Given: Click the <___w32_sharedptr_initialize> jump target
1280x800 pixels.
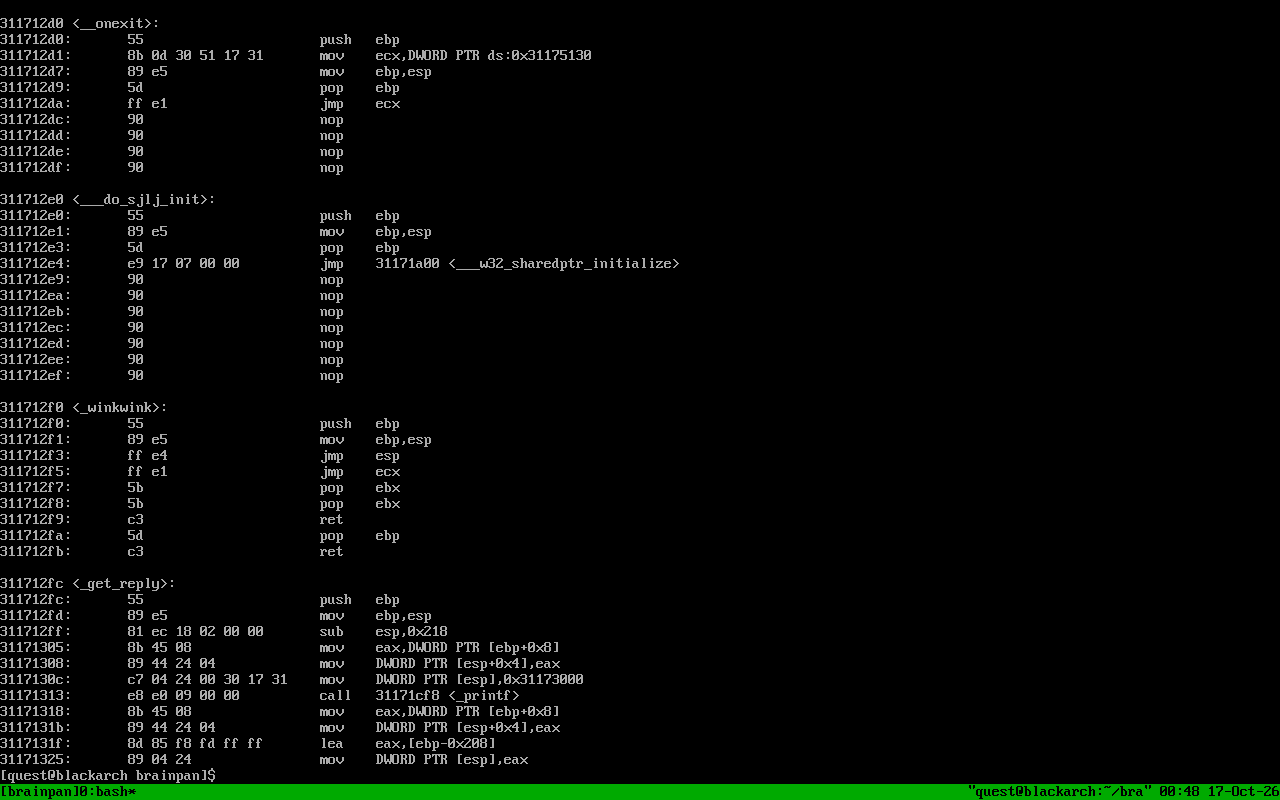Looking at the screenshot, I should tap(564, 264).
